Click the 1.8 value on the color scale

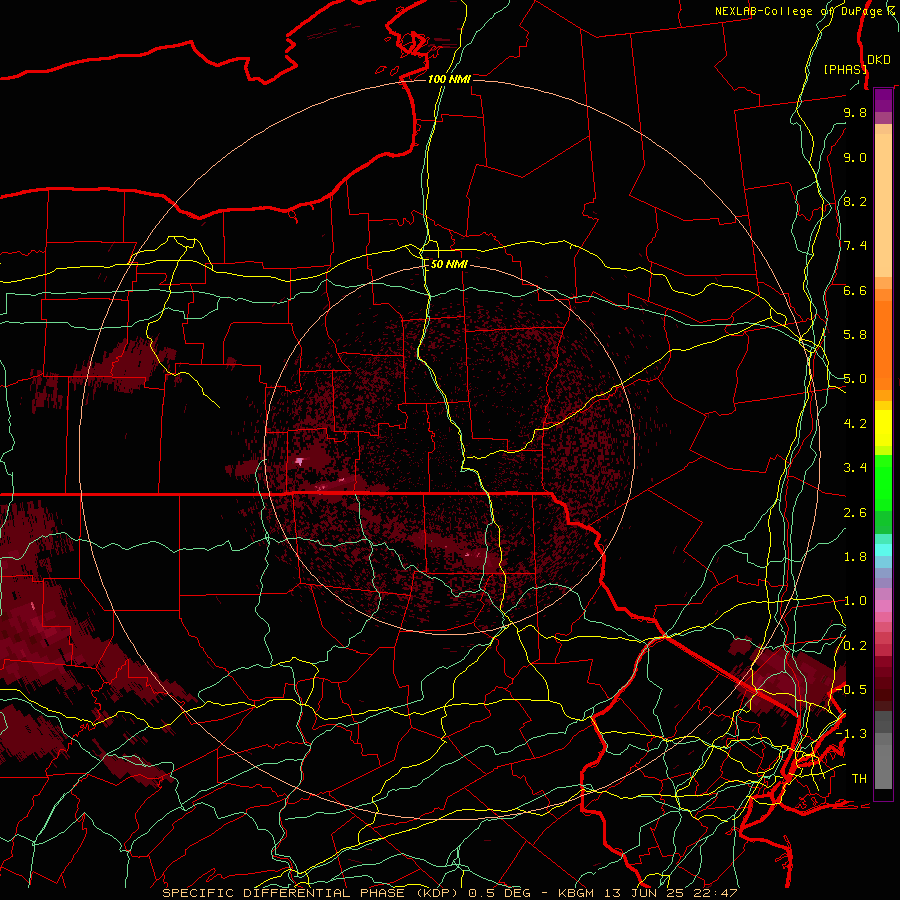click(855, 557)
